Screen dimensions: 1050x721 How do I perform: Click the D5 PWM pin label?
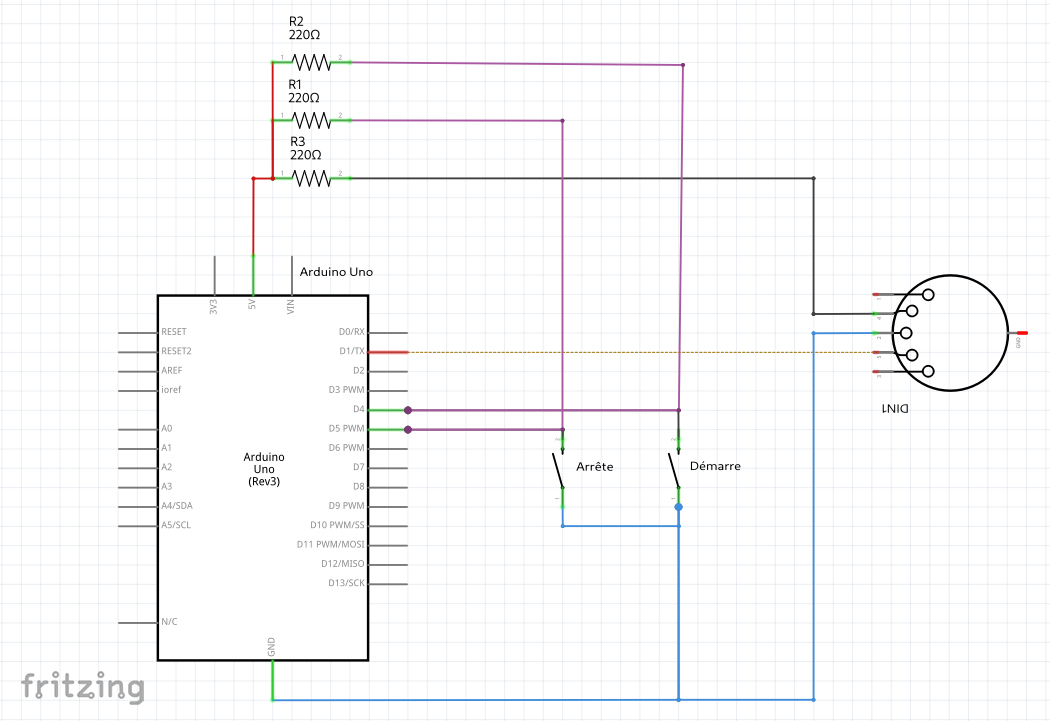347,428
